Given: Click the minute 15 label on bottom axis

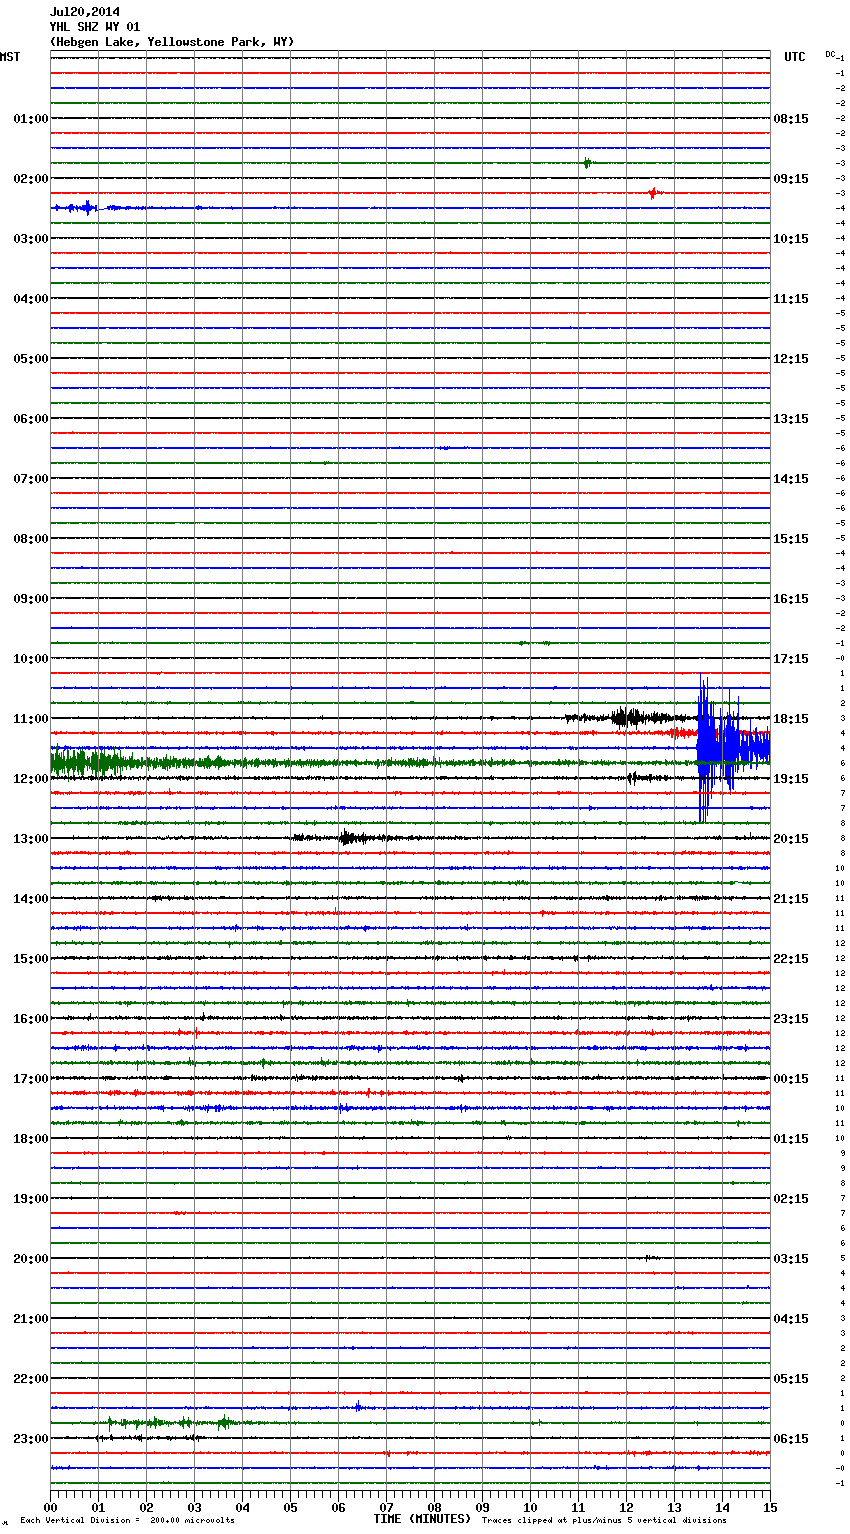Looking at the screenshot, I should (770, 1507).
